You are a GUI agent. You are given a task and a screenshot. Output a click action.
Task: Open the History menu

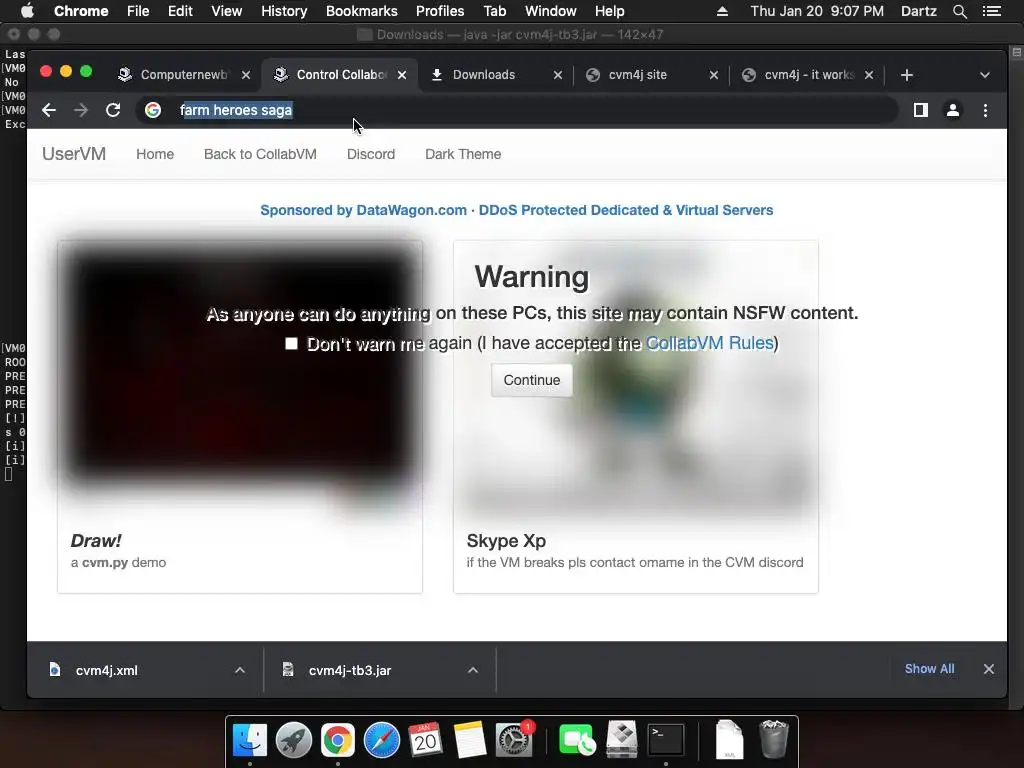[x=284, y=11]
